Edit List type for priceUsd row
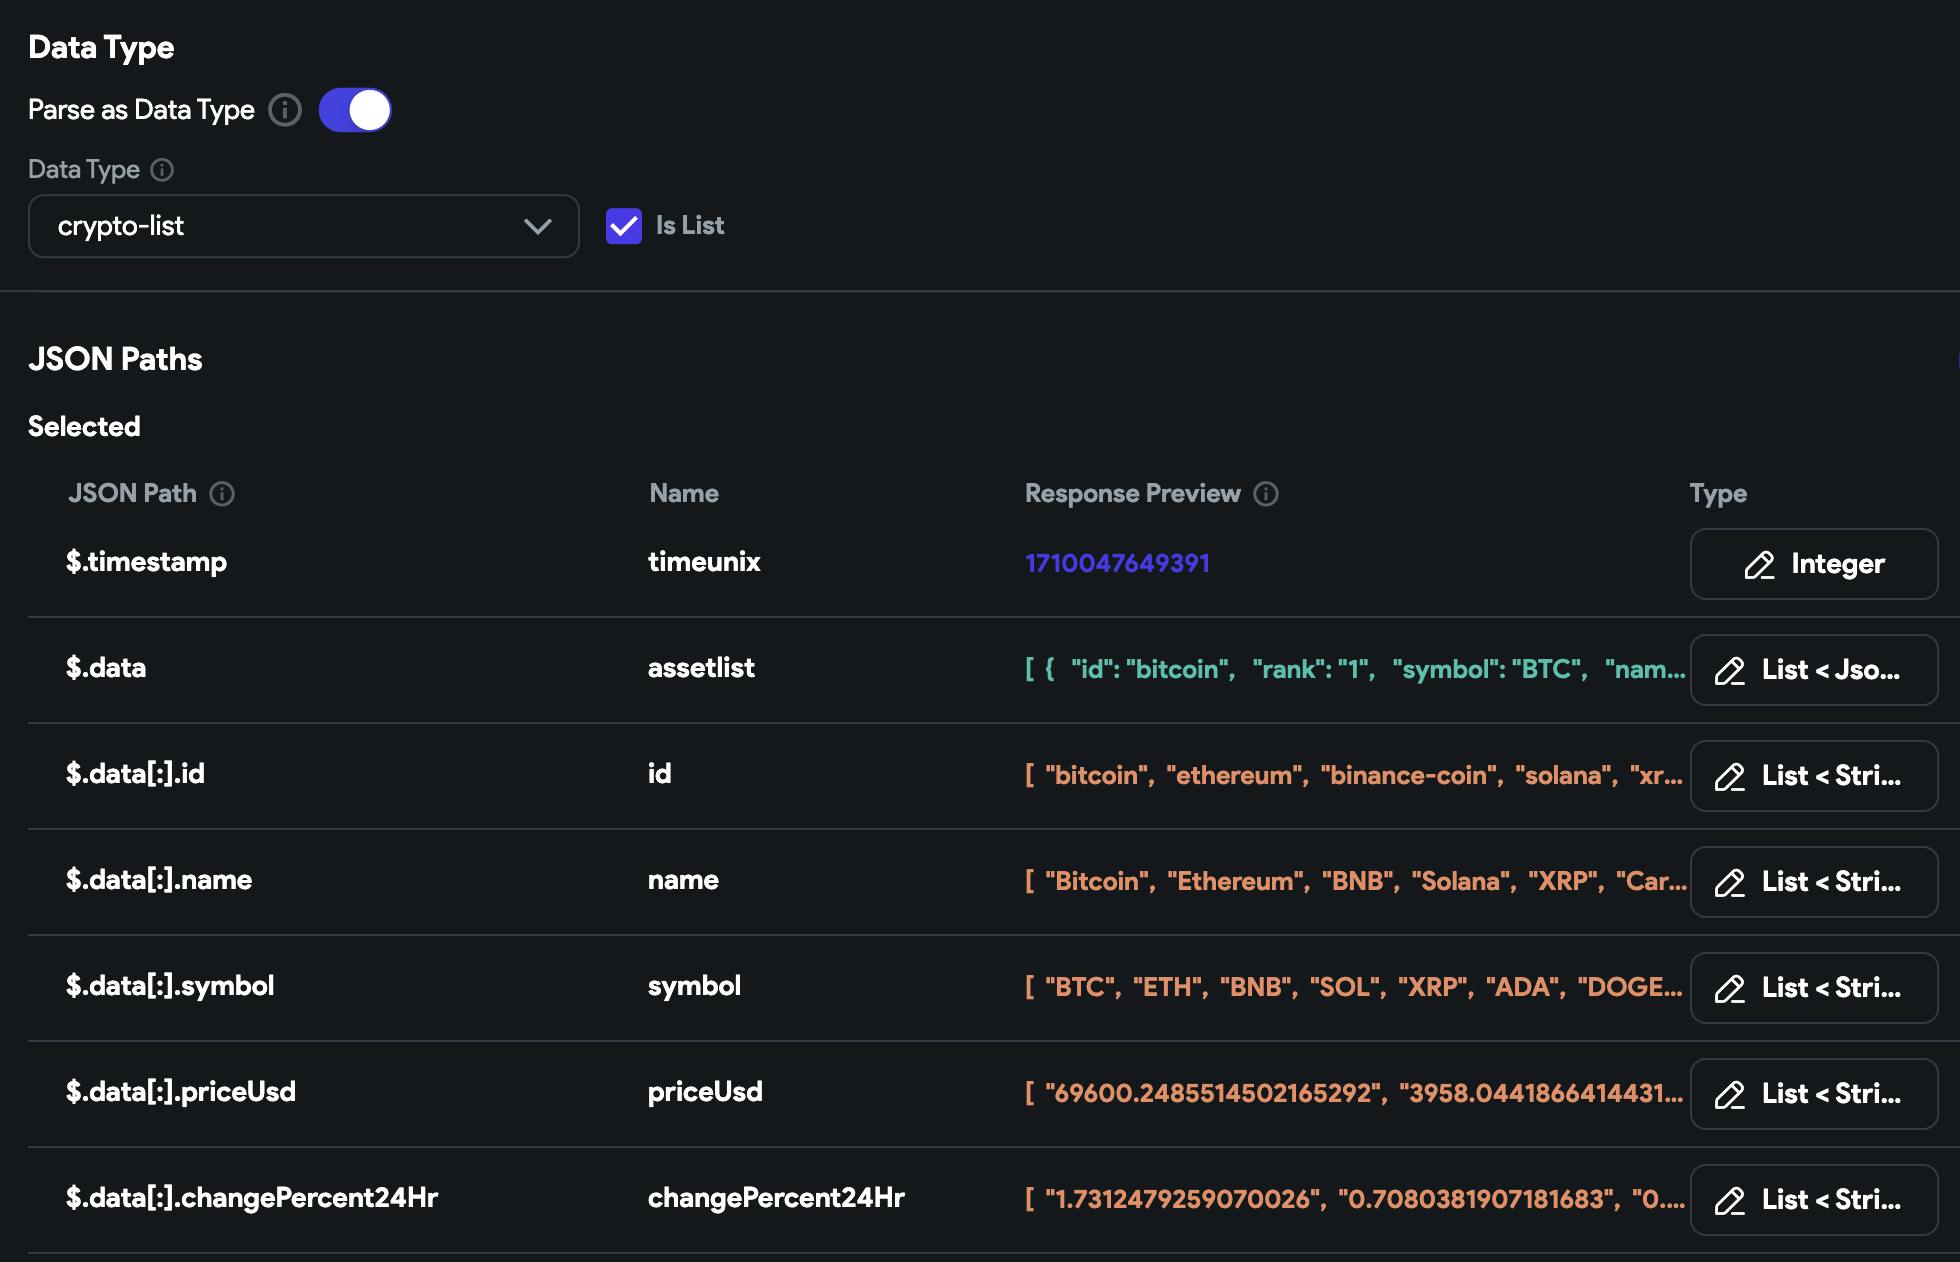Image resolution: width=1960 pixels, height=1262 pixels. tap(1813, 1094)
